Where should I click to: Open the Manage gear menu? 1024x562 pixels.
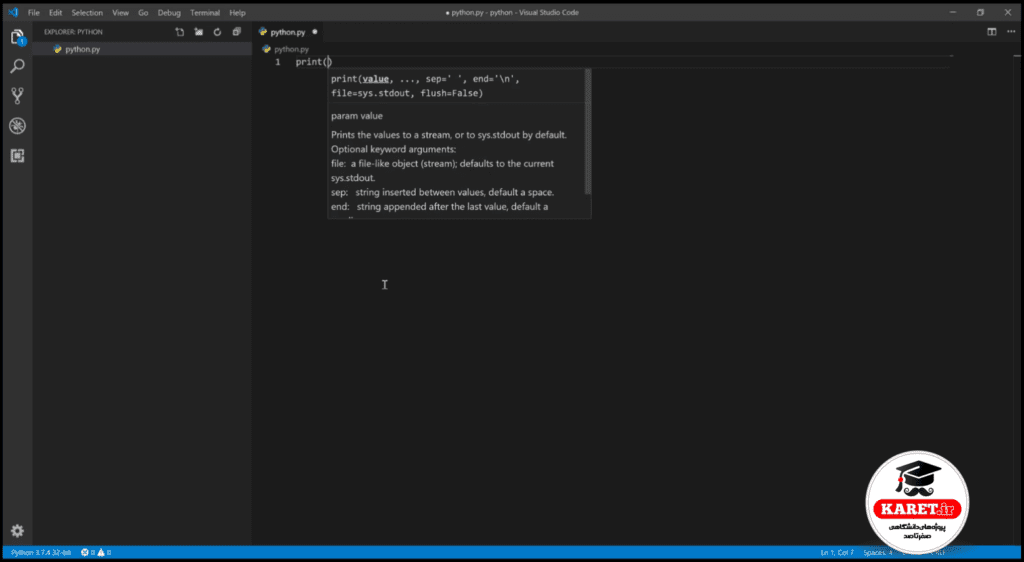click(x=18, y=531)
